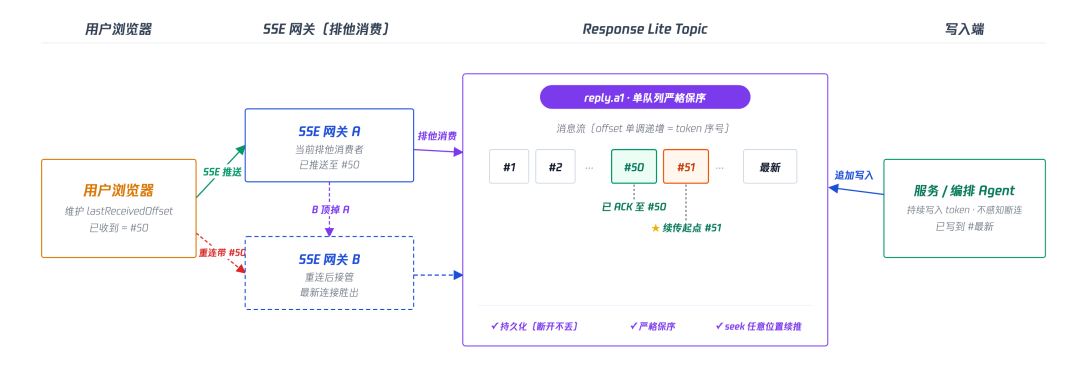
Task: Click the 写入端 column header
Action: click(964, 29)
